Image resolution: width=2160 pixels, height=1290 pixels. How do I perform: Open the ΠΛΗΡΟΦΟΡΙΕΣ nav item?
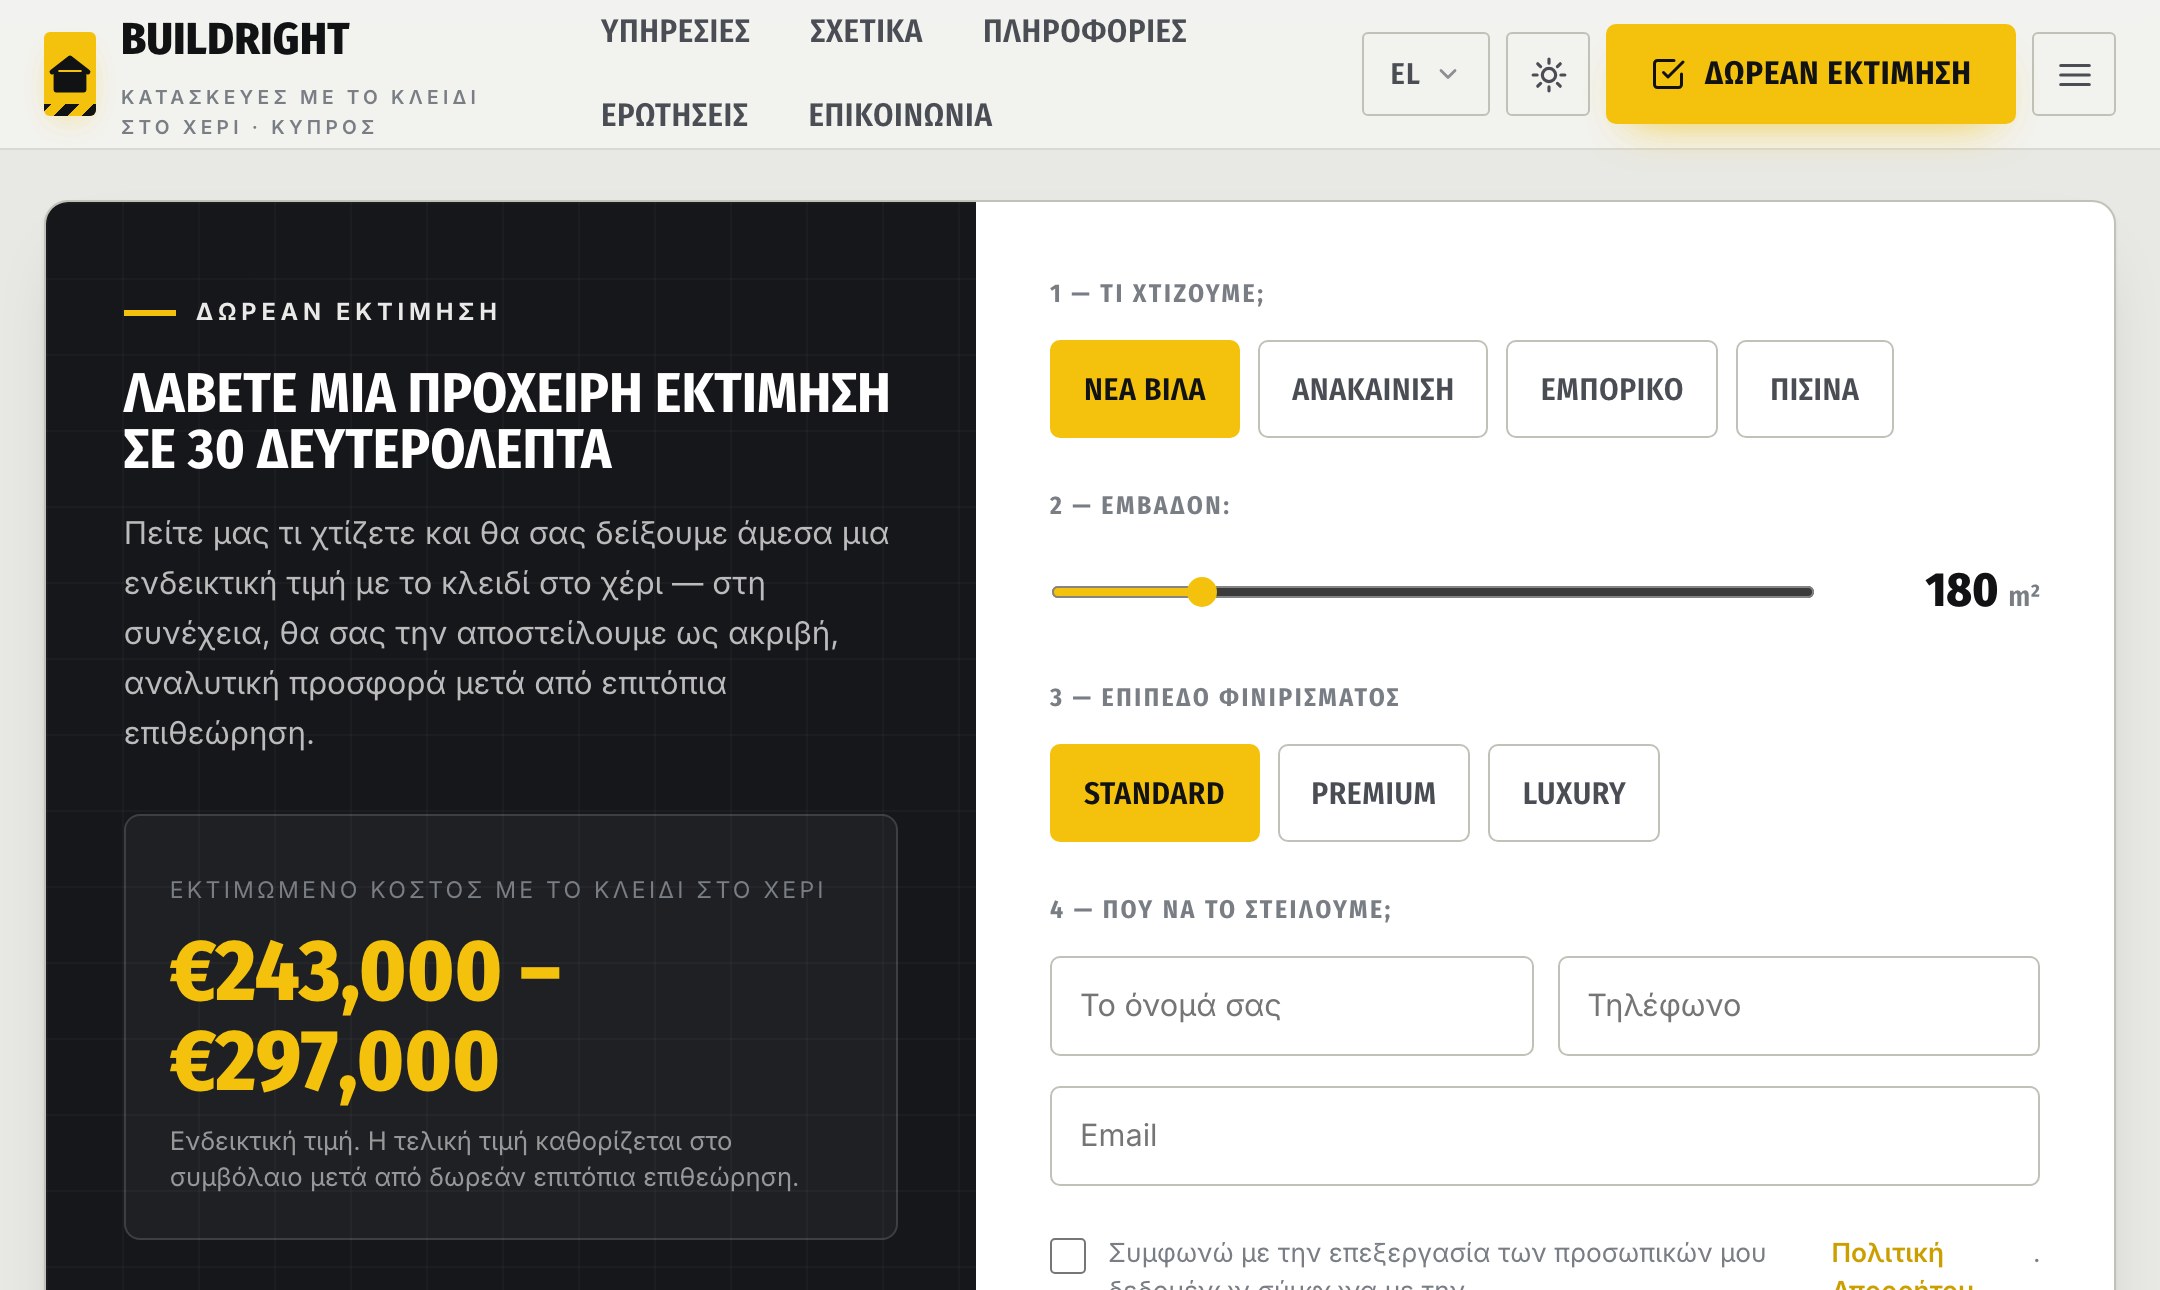coord(1085,32)
